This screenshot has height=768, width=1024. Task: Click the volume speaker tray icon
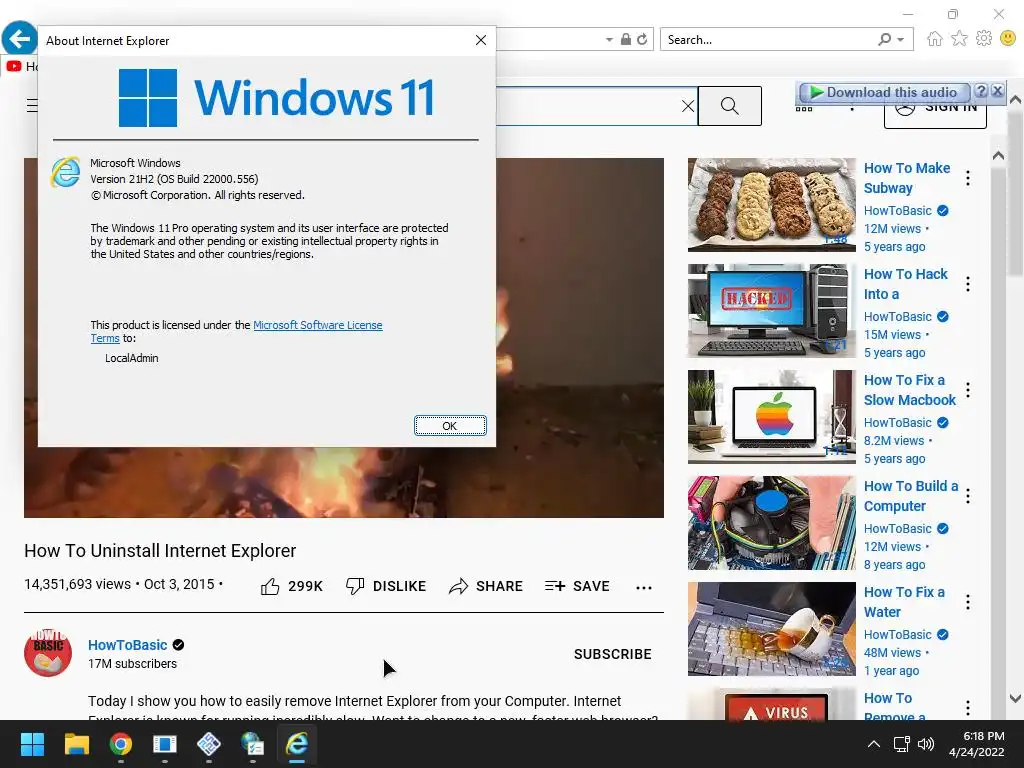925,744
